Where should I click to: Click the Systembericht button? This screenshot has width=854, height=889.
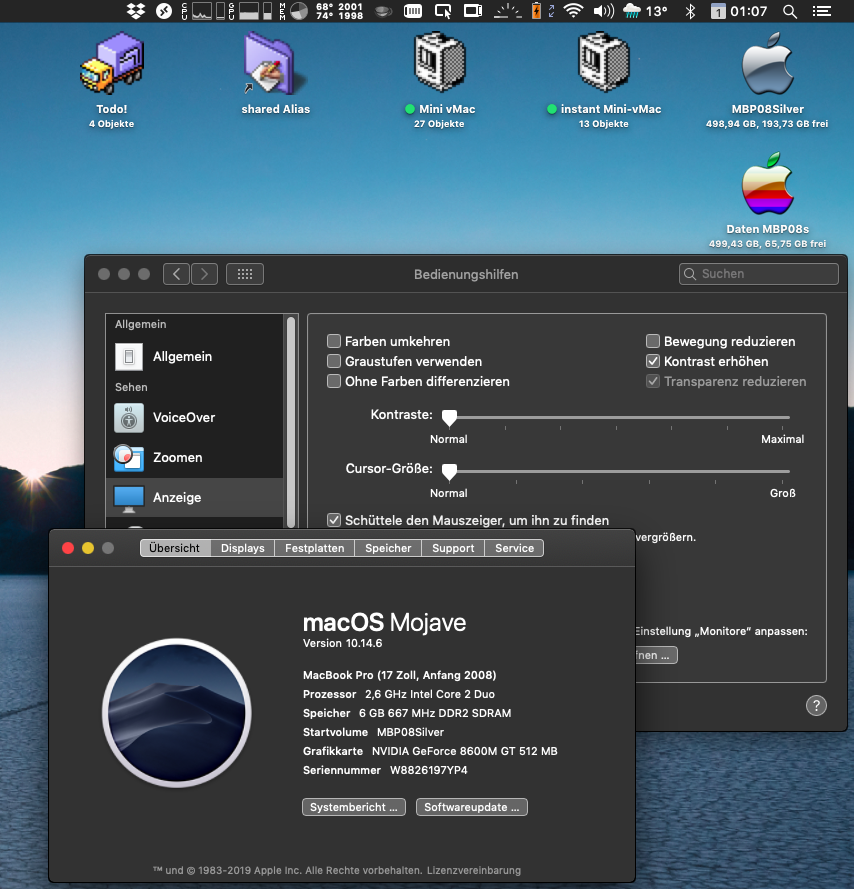point(354,807)
